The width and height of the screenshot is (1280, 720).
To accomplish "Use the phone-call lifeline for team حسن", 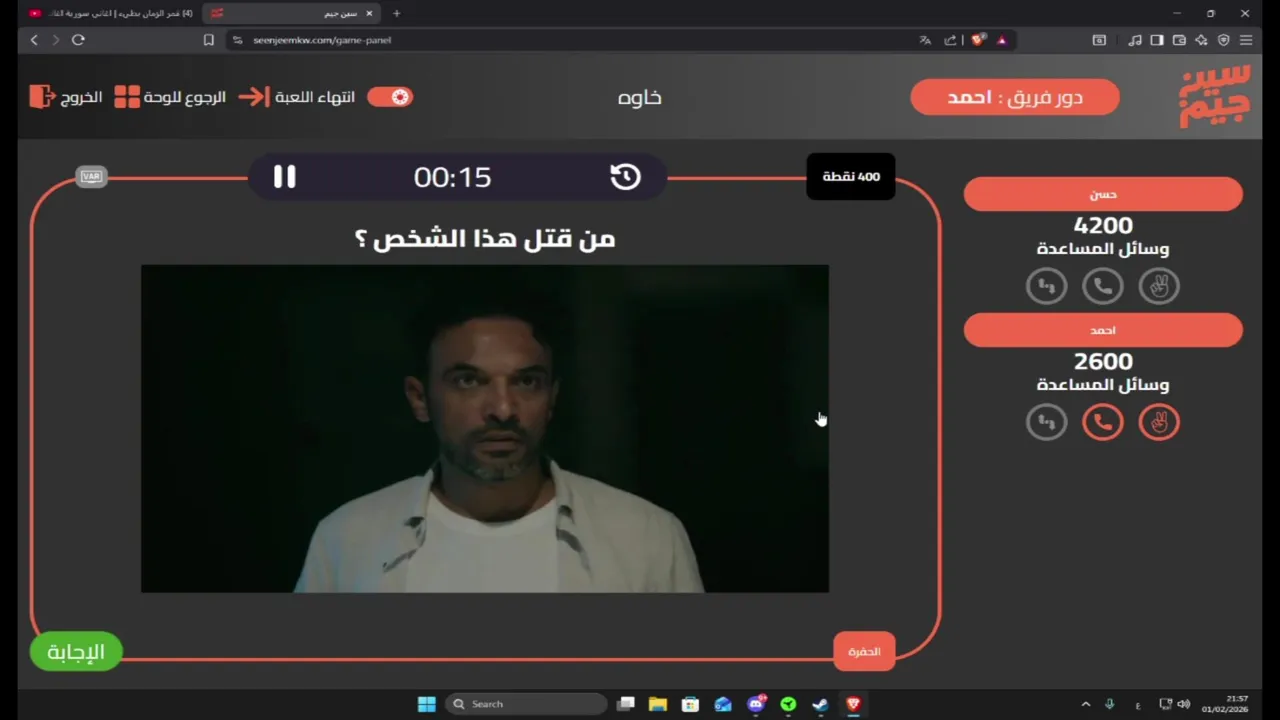I will point(1103,286).
